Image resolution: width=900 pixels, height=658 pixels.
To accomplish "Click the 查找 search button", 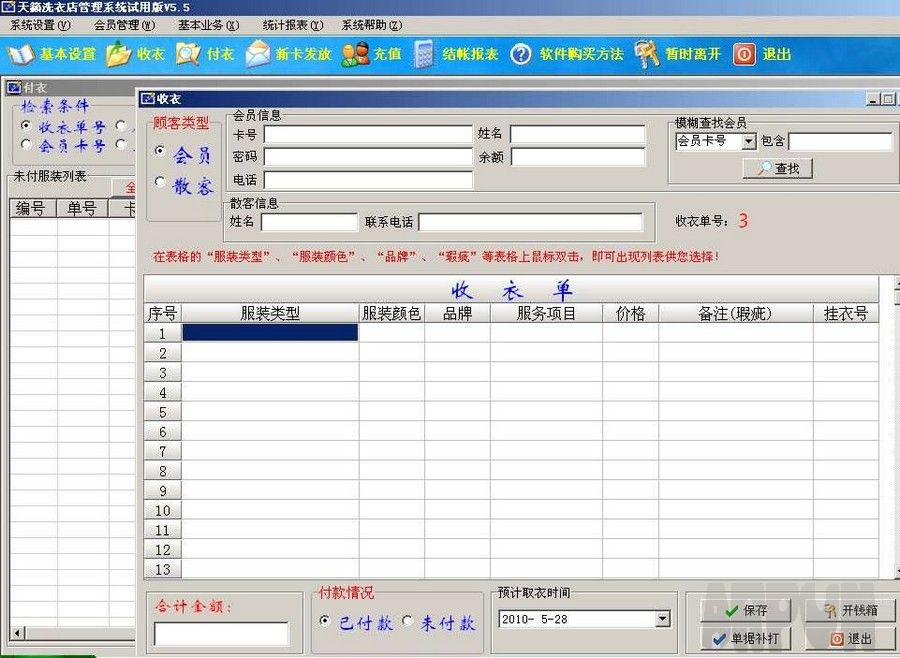I will click(777, 169).
